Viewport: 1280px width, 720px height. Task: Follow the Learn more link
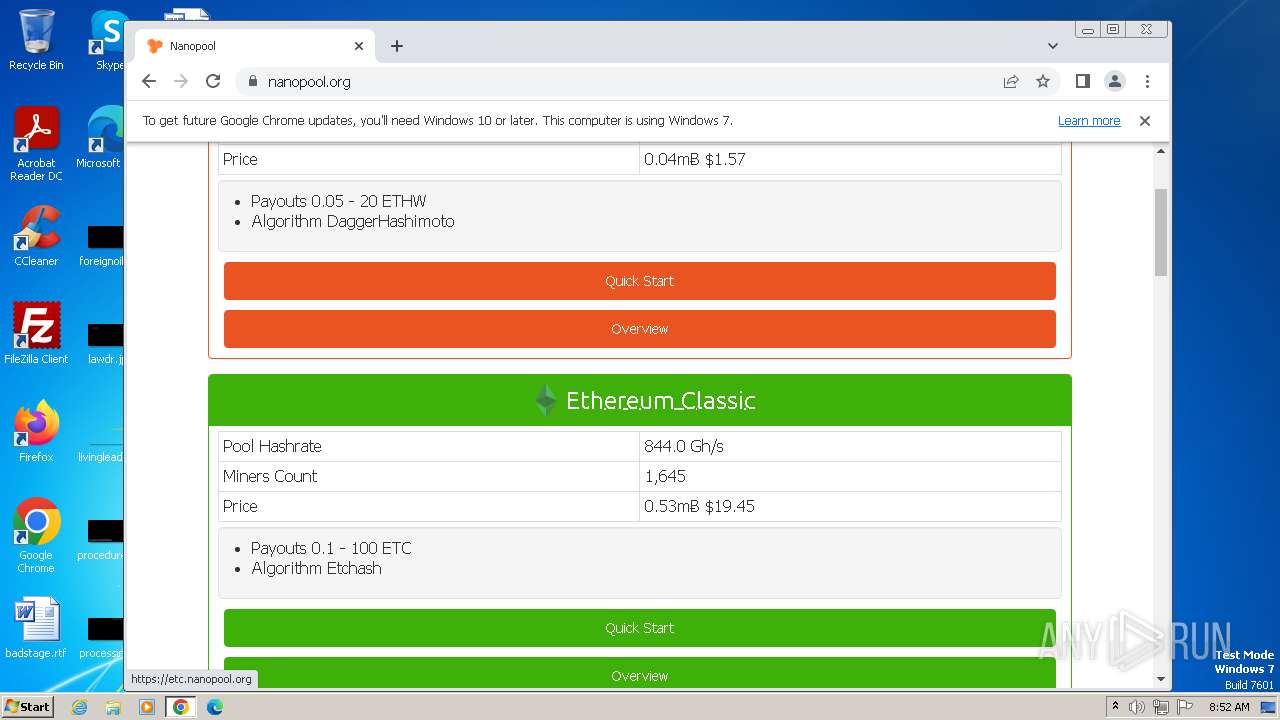[x=1089, y=121]
